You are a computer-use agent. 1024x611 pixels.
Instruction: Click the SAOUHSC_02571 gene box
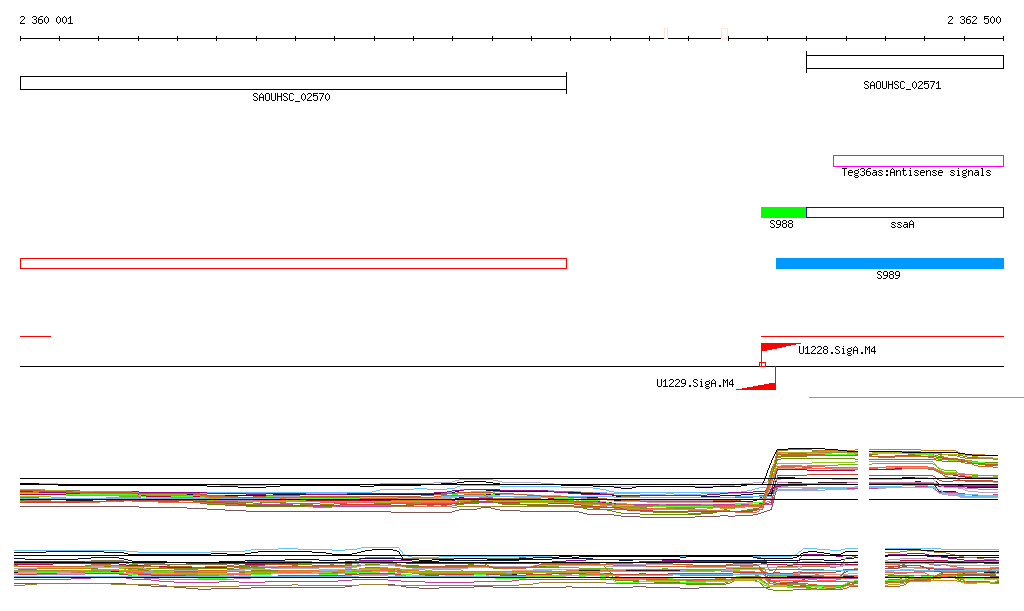pyautogui.click(x=904, y=62)
